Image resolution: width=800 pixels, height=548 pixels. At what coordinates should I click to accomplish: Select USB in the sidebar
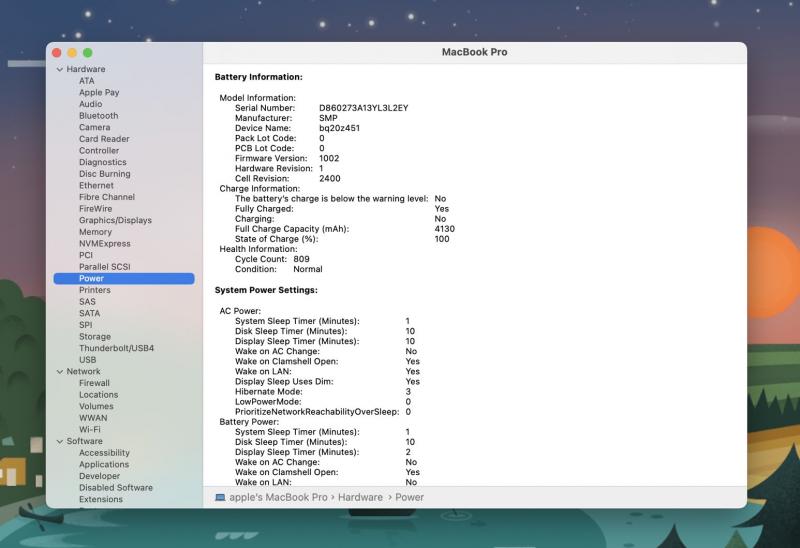click(x=87, y=360)
